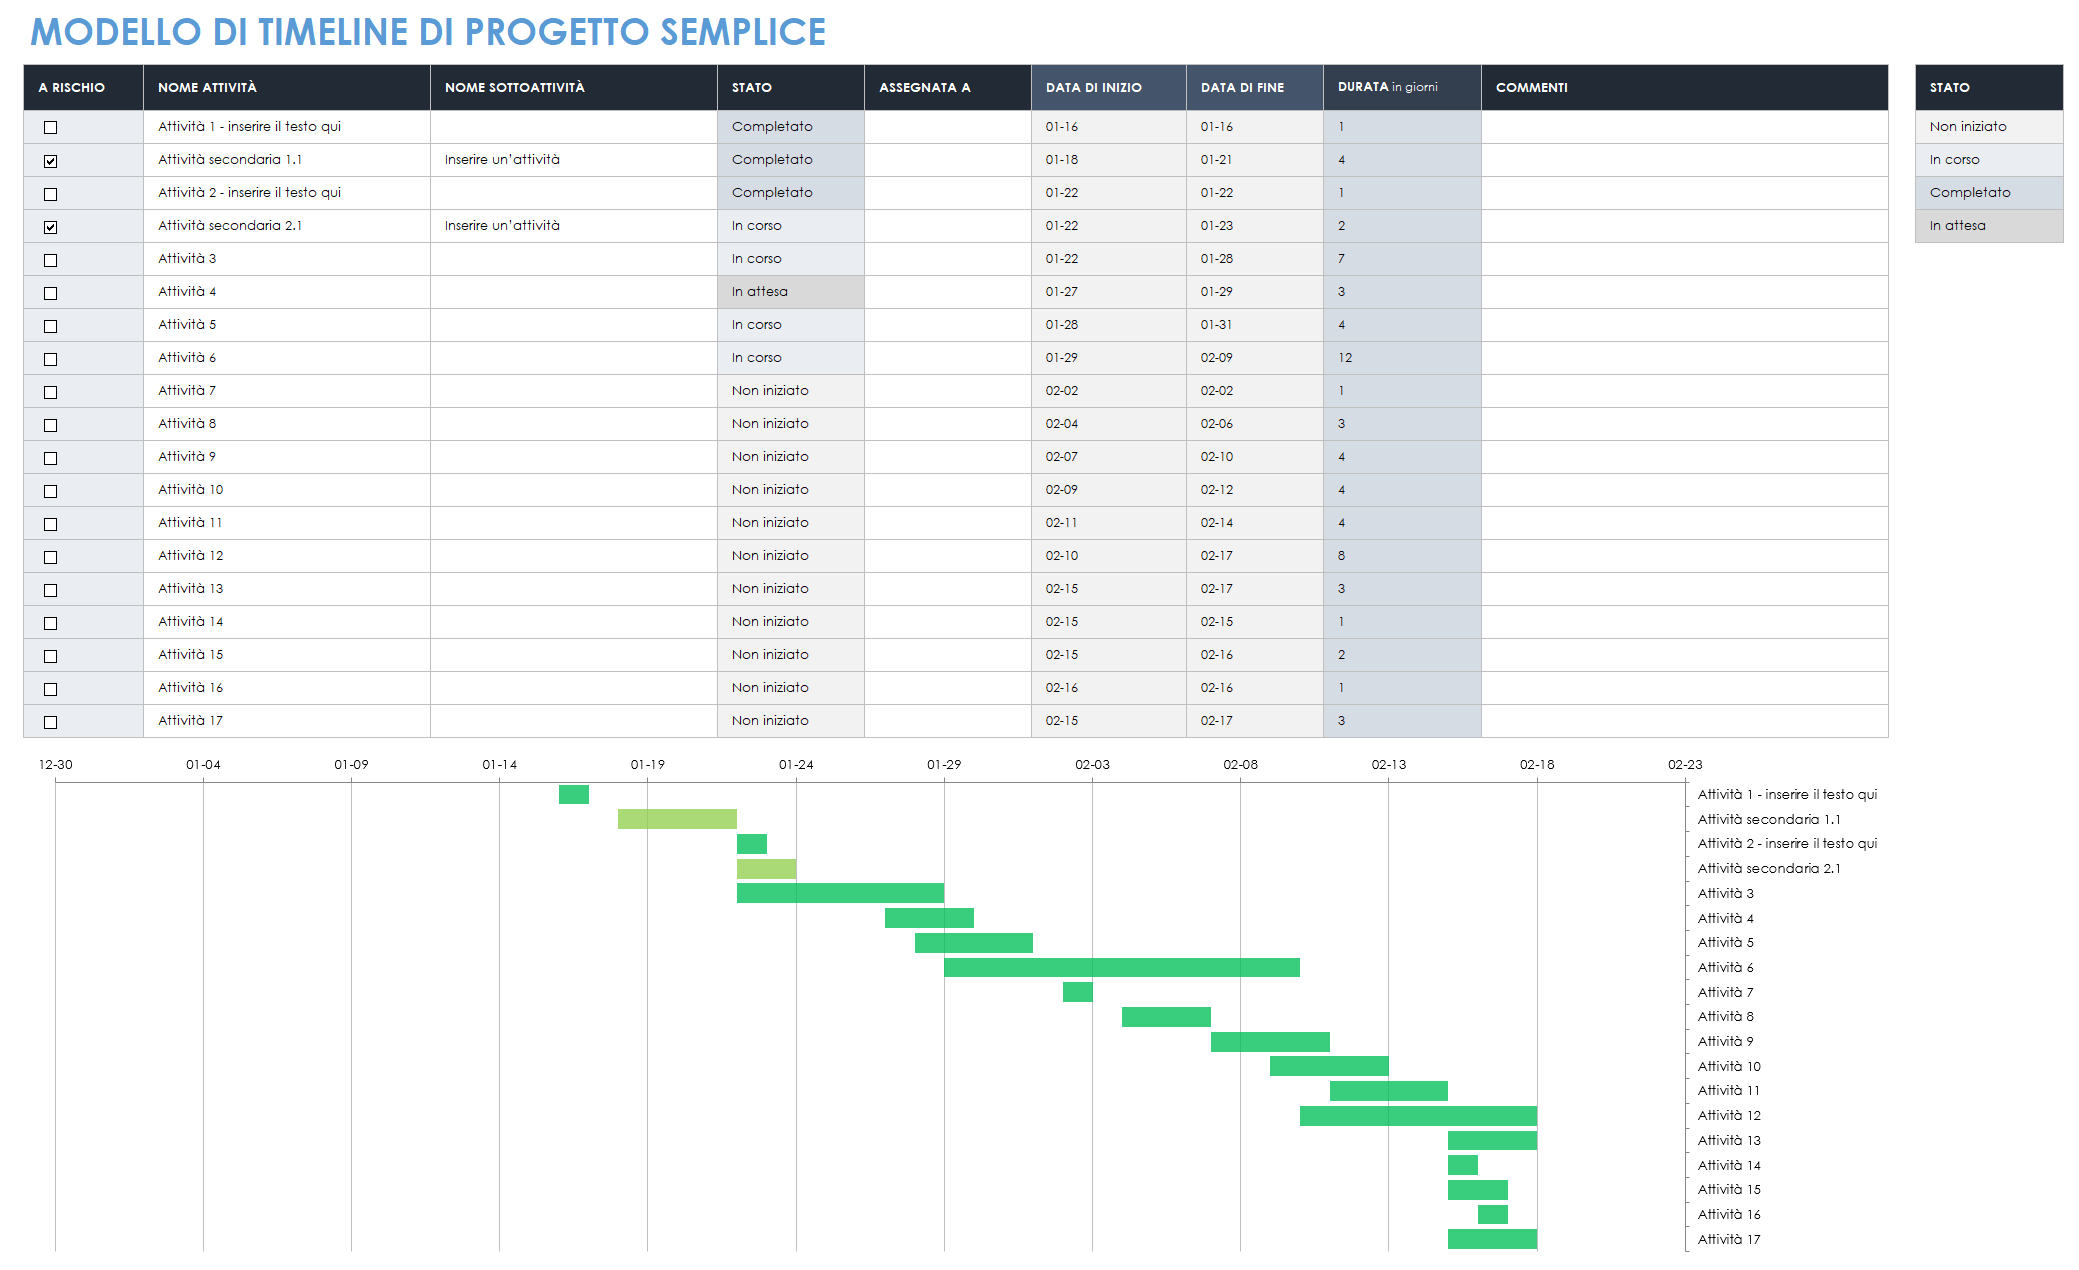Select the Gantt bar for Attività 7
The image size is (2079, 1270).
point(1078,992)
